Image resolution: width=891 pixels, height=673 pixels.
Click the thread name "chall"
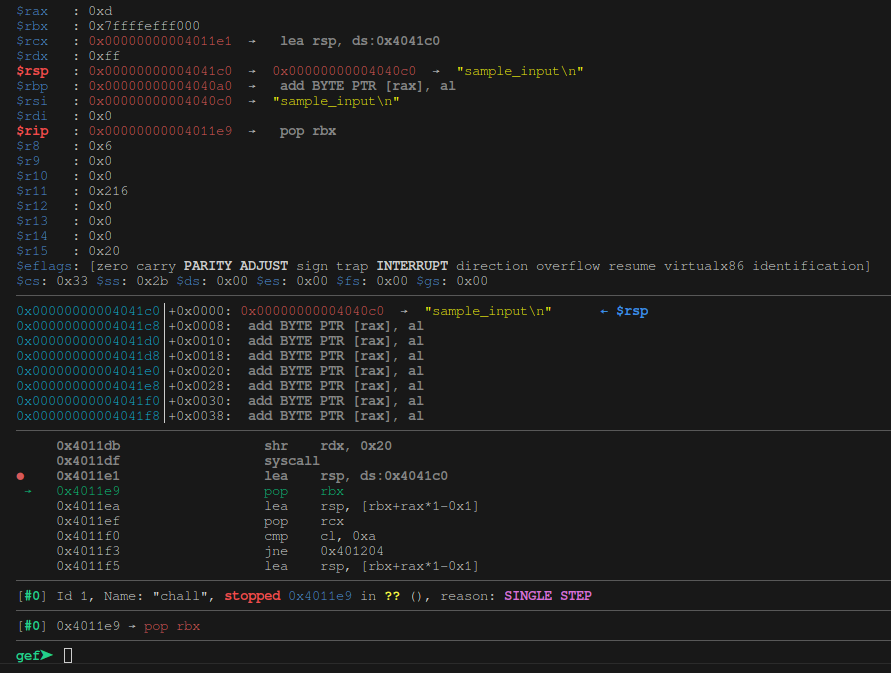pos(184,596)
